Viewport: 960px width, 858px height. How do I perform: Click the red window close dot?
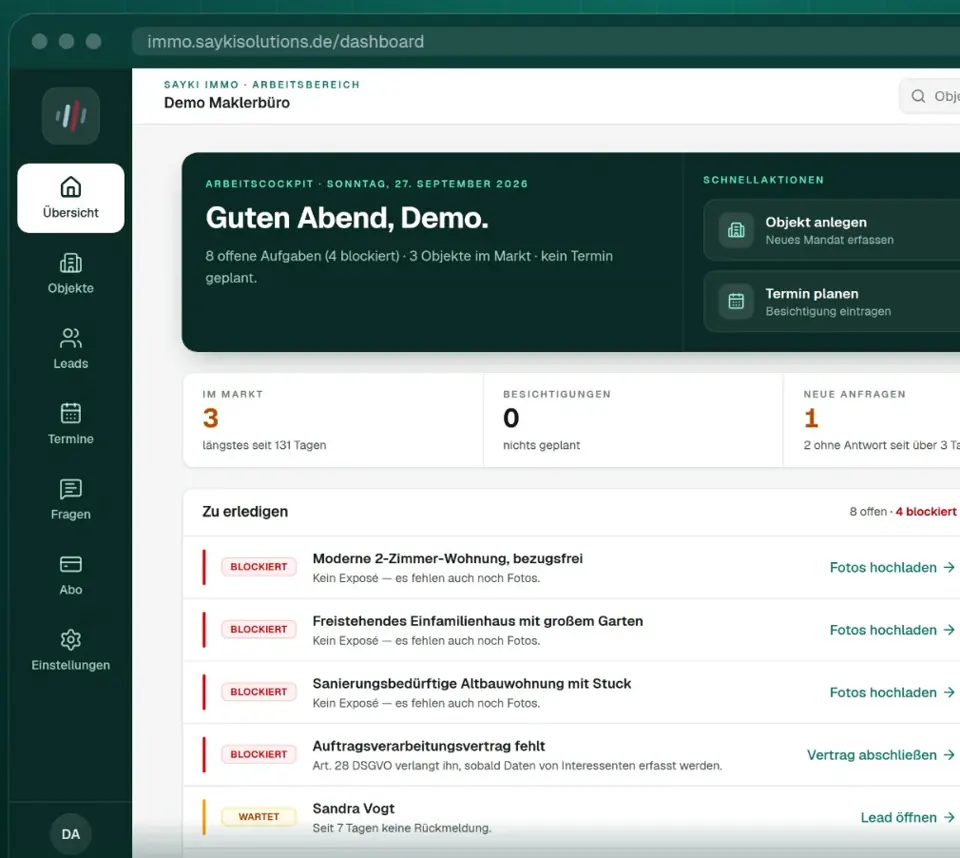[x=39, y=42]
